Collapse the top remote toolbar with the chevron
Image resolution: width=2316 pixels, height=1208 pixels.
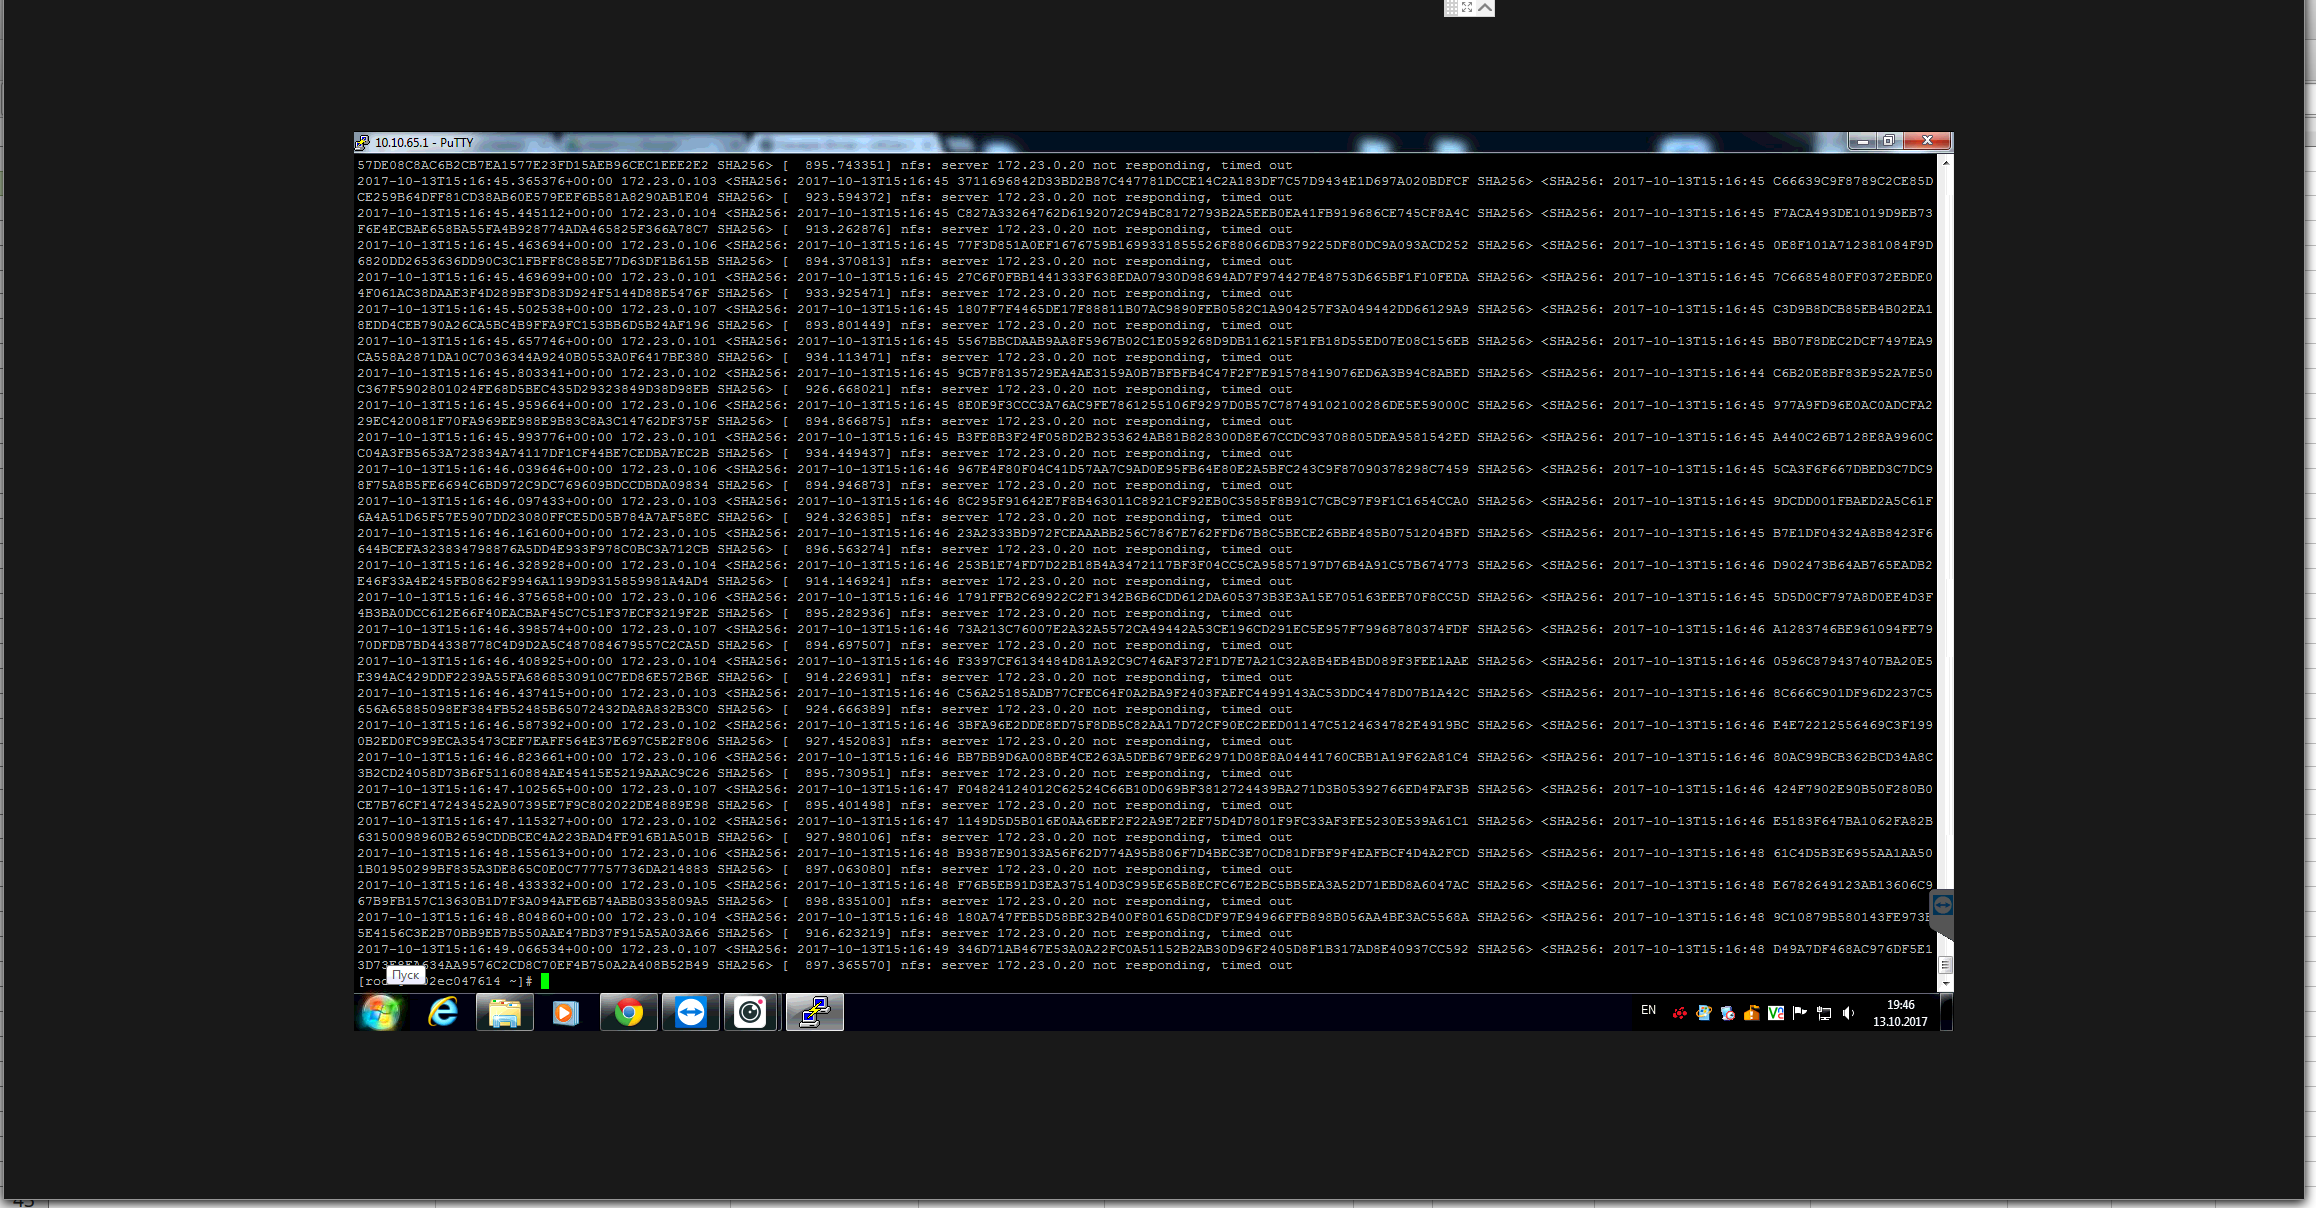(x=1486, y=8)
